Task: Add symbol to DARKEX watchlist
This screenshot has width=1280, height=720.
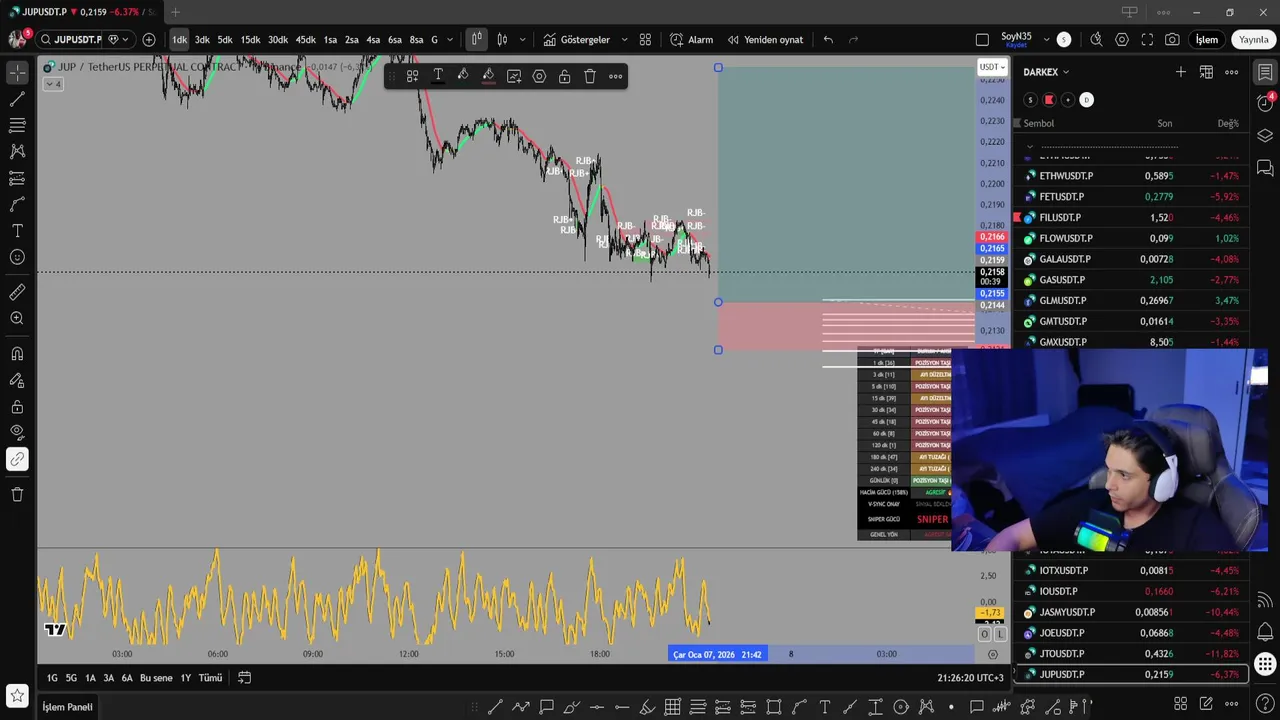Action: [1180, 72]
